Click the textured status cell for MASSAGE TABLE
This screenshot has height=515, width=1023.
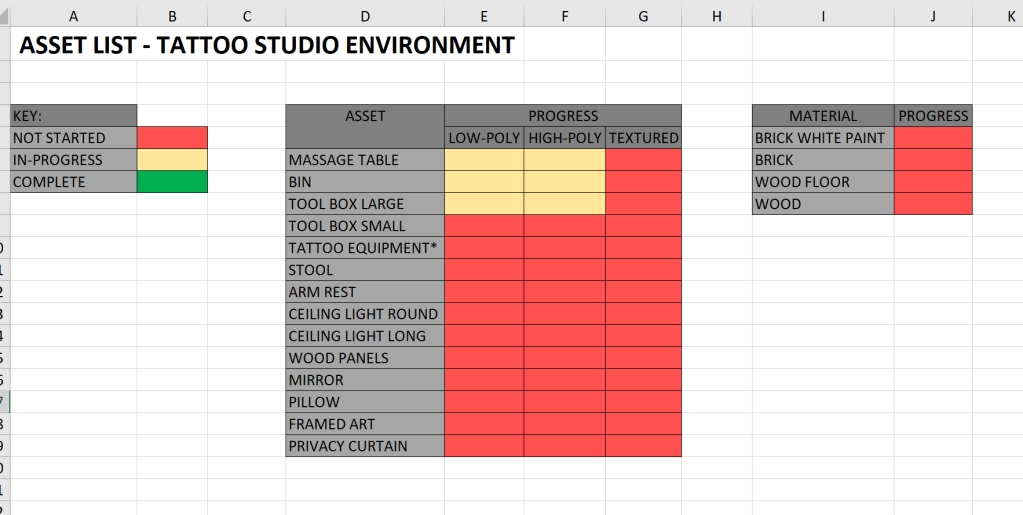pyautogui.click(x=643, y=160)
